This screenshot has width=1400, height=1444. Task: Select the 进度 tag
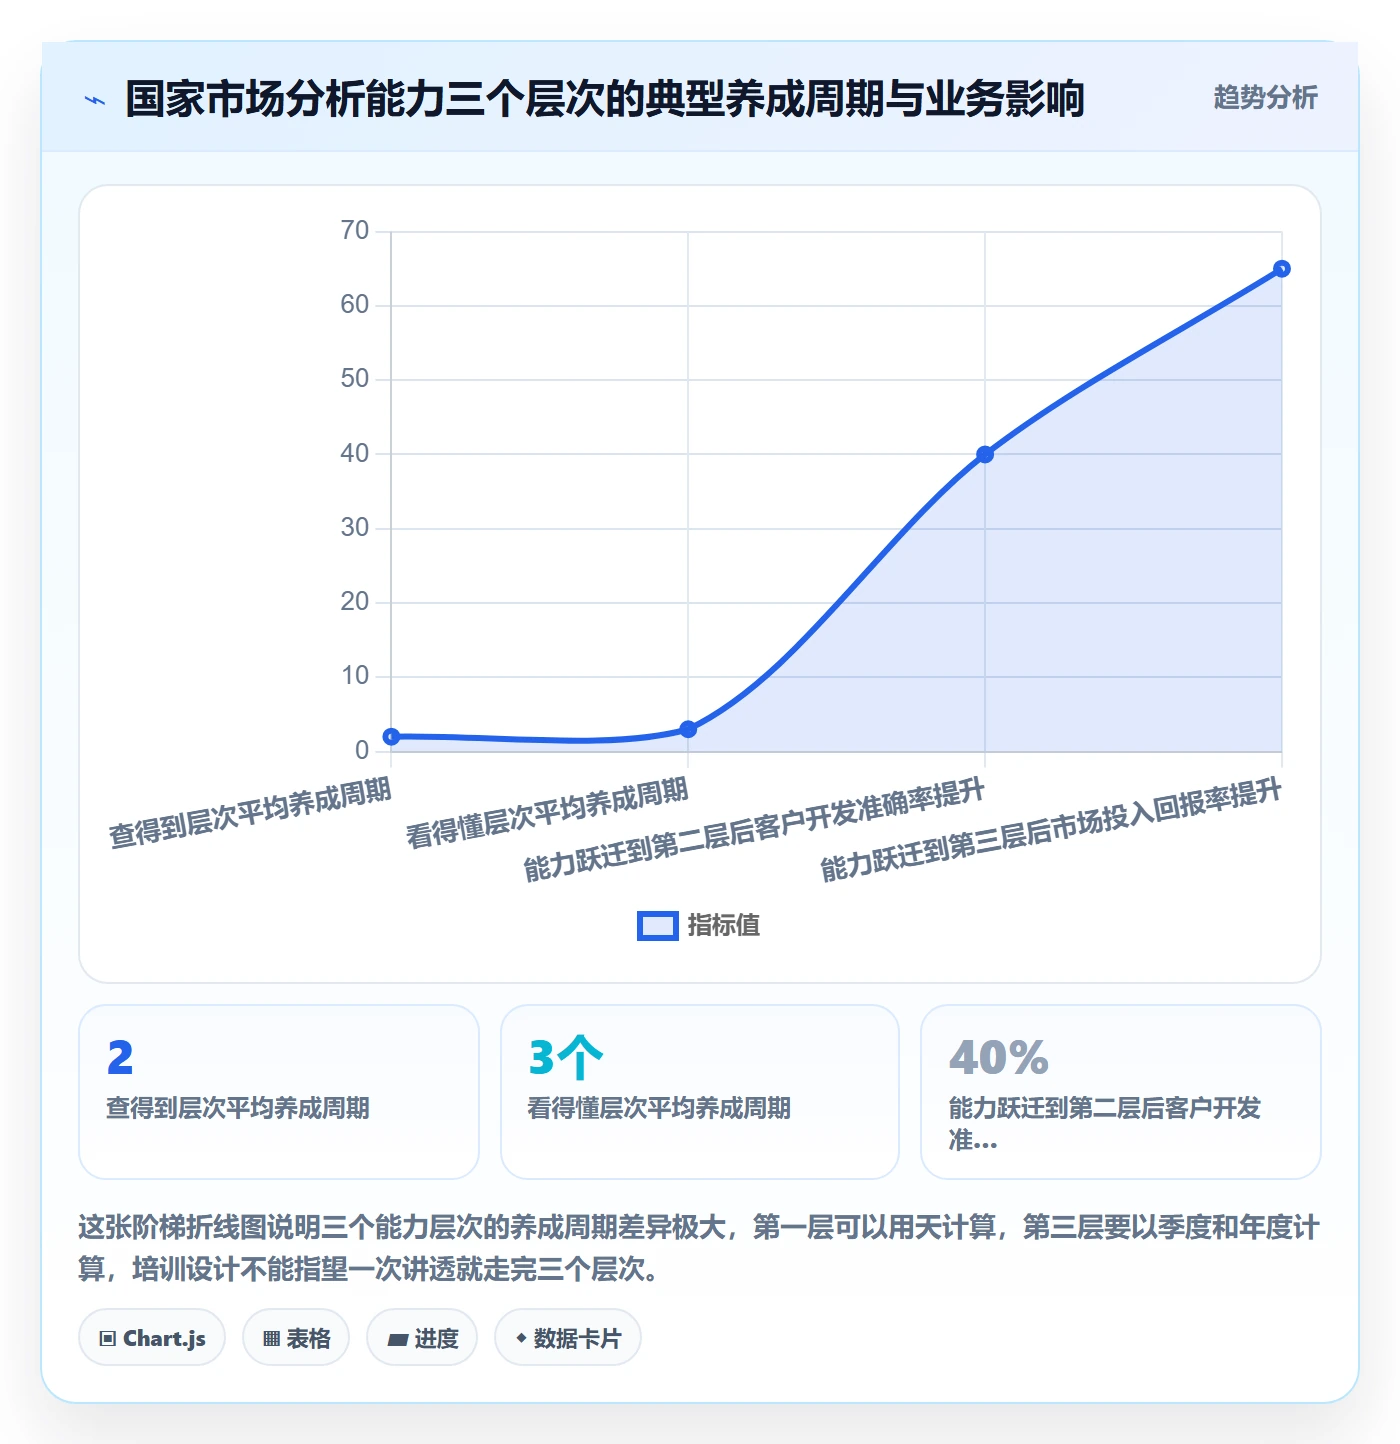point(422,1338)
